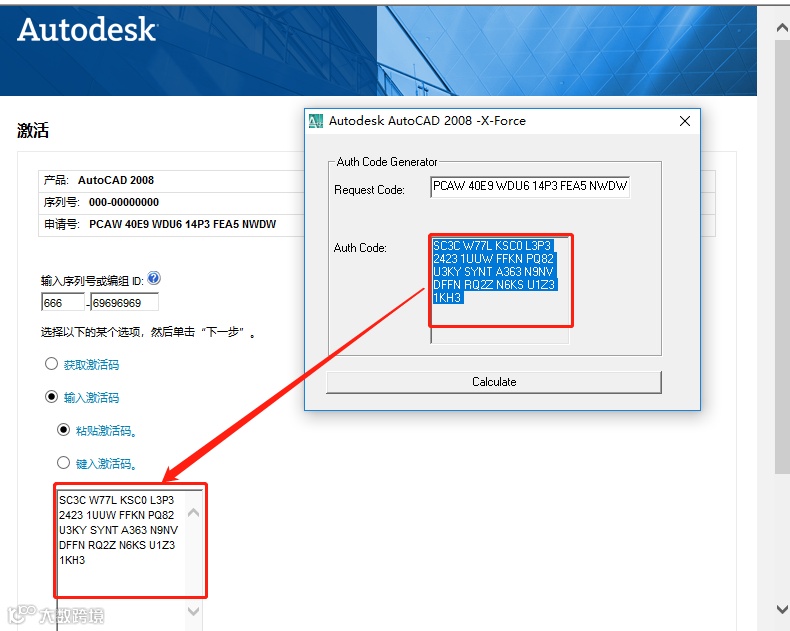The width and height of the screenshot is (790, 631).
Task: Click the page scrollbar down arrow
Action: tap(782, 609)
